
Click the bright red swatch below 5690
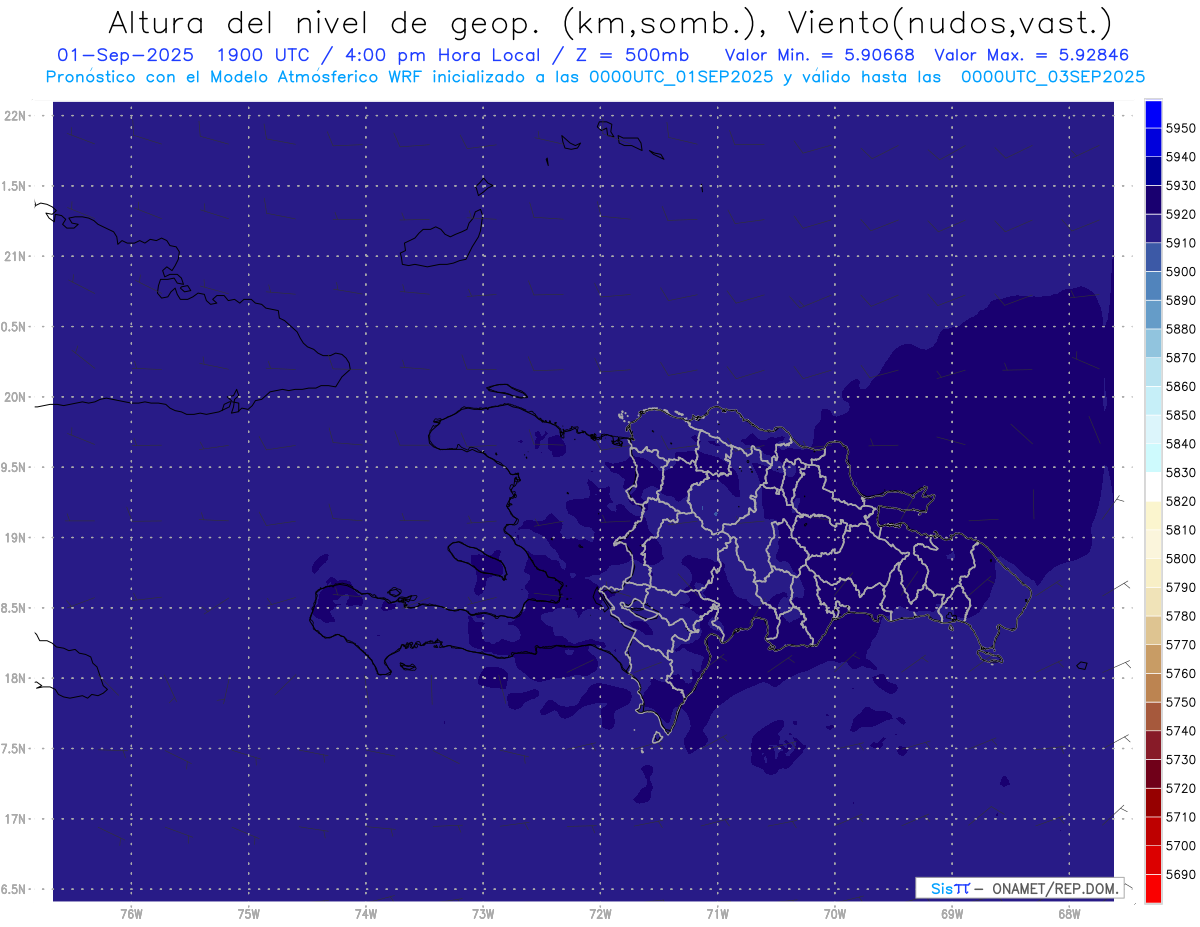pos(1153,889)
